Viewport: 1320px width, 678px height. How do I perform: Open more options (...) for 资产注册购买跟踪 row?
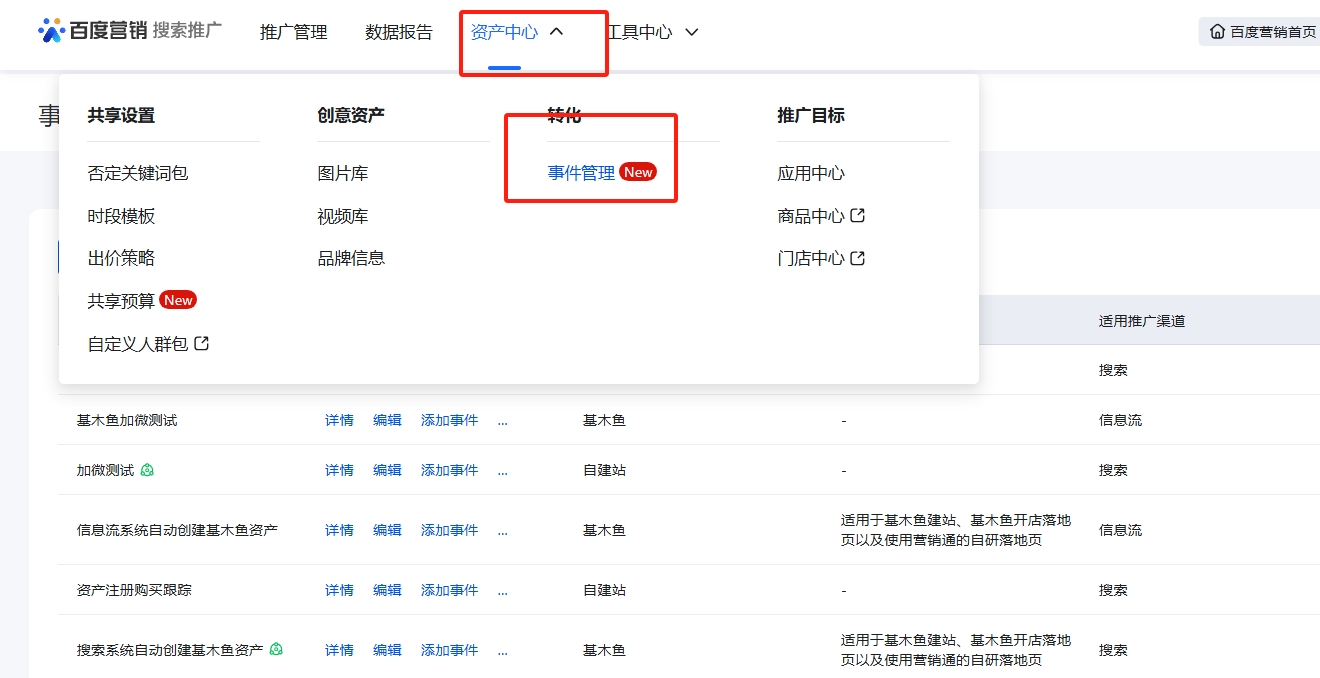click(x=502, y=591)
